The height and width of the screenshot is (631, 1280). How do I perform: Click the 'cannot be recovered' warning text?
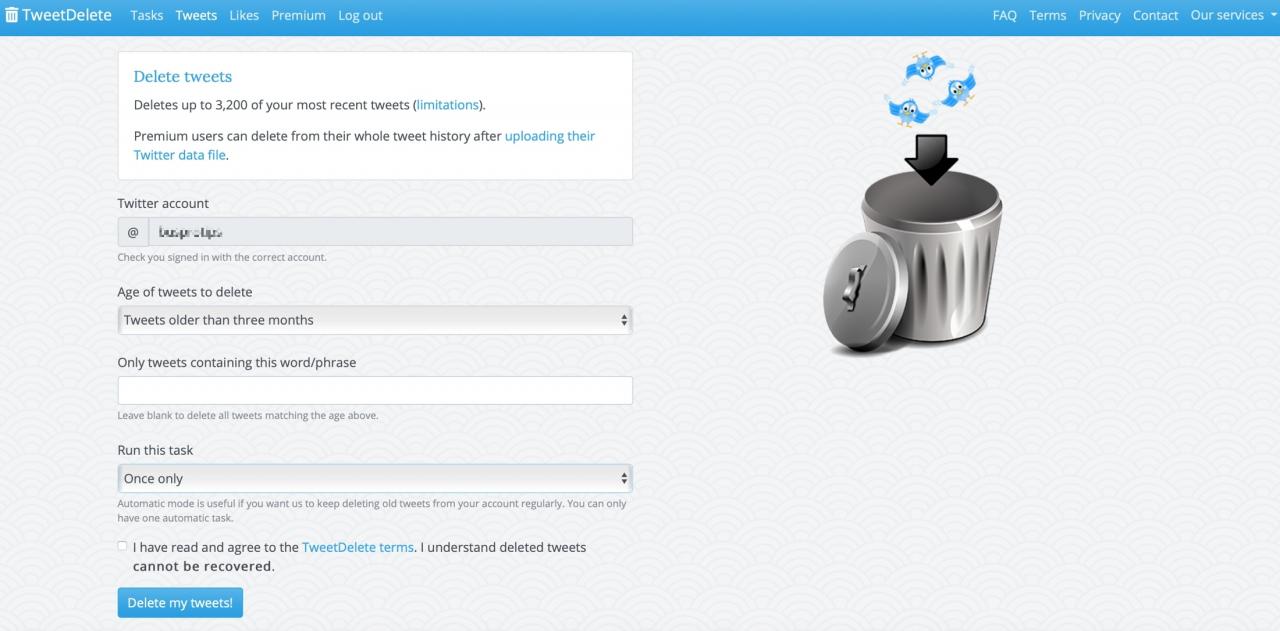pyautogui.click(x=202, y=566)
